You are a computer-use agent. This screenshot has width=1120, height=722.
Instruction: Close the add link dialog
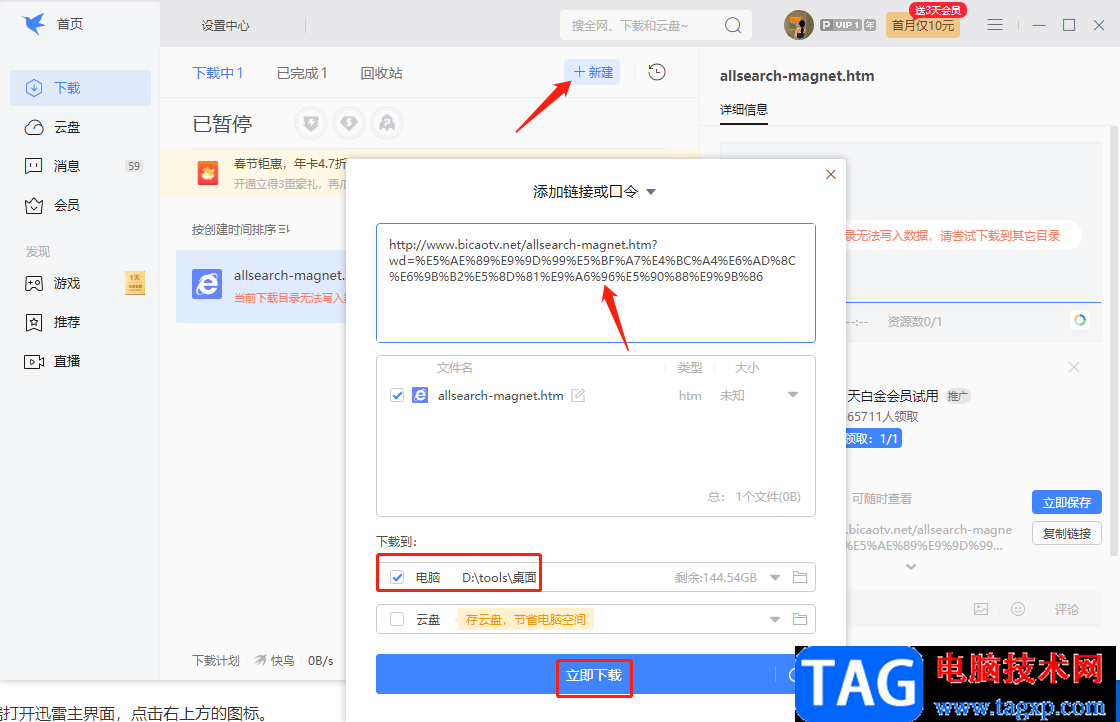(831, 174)
